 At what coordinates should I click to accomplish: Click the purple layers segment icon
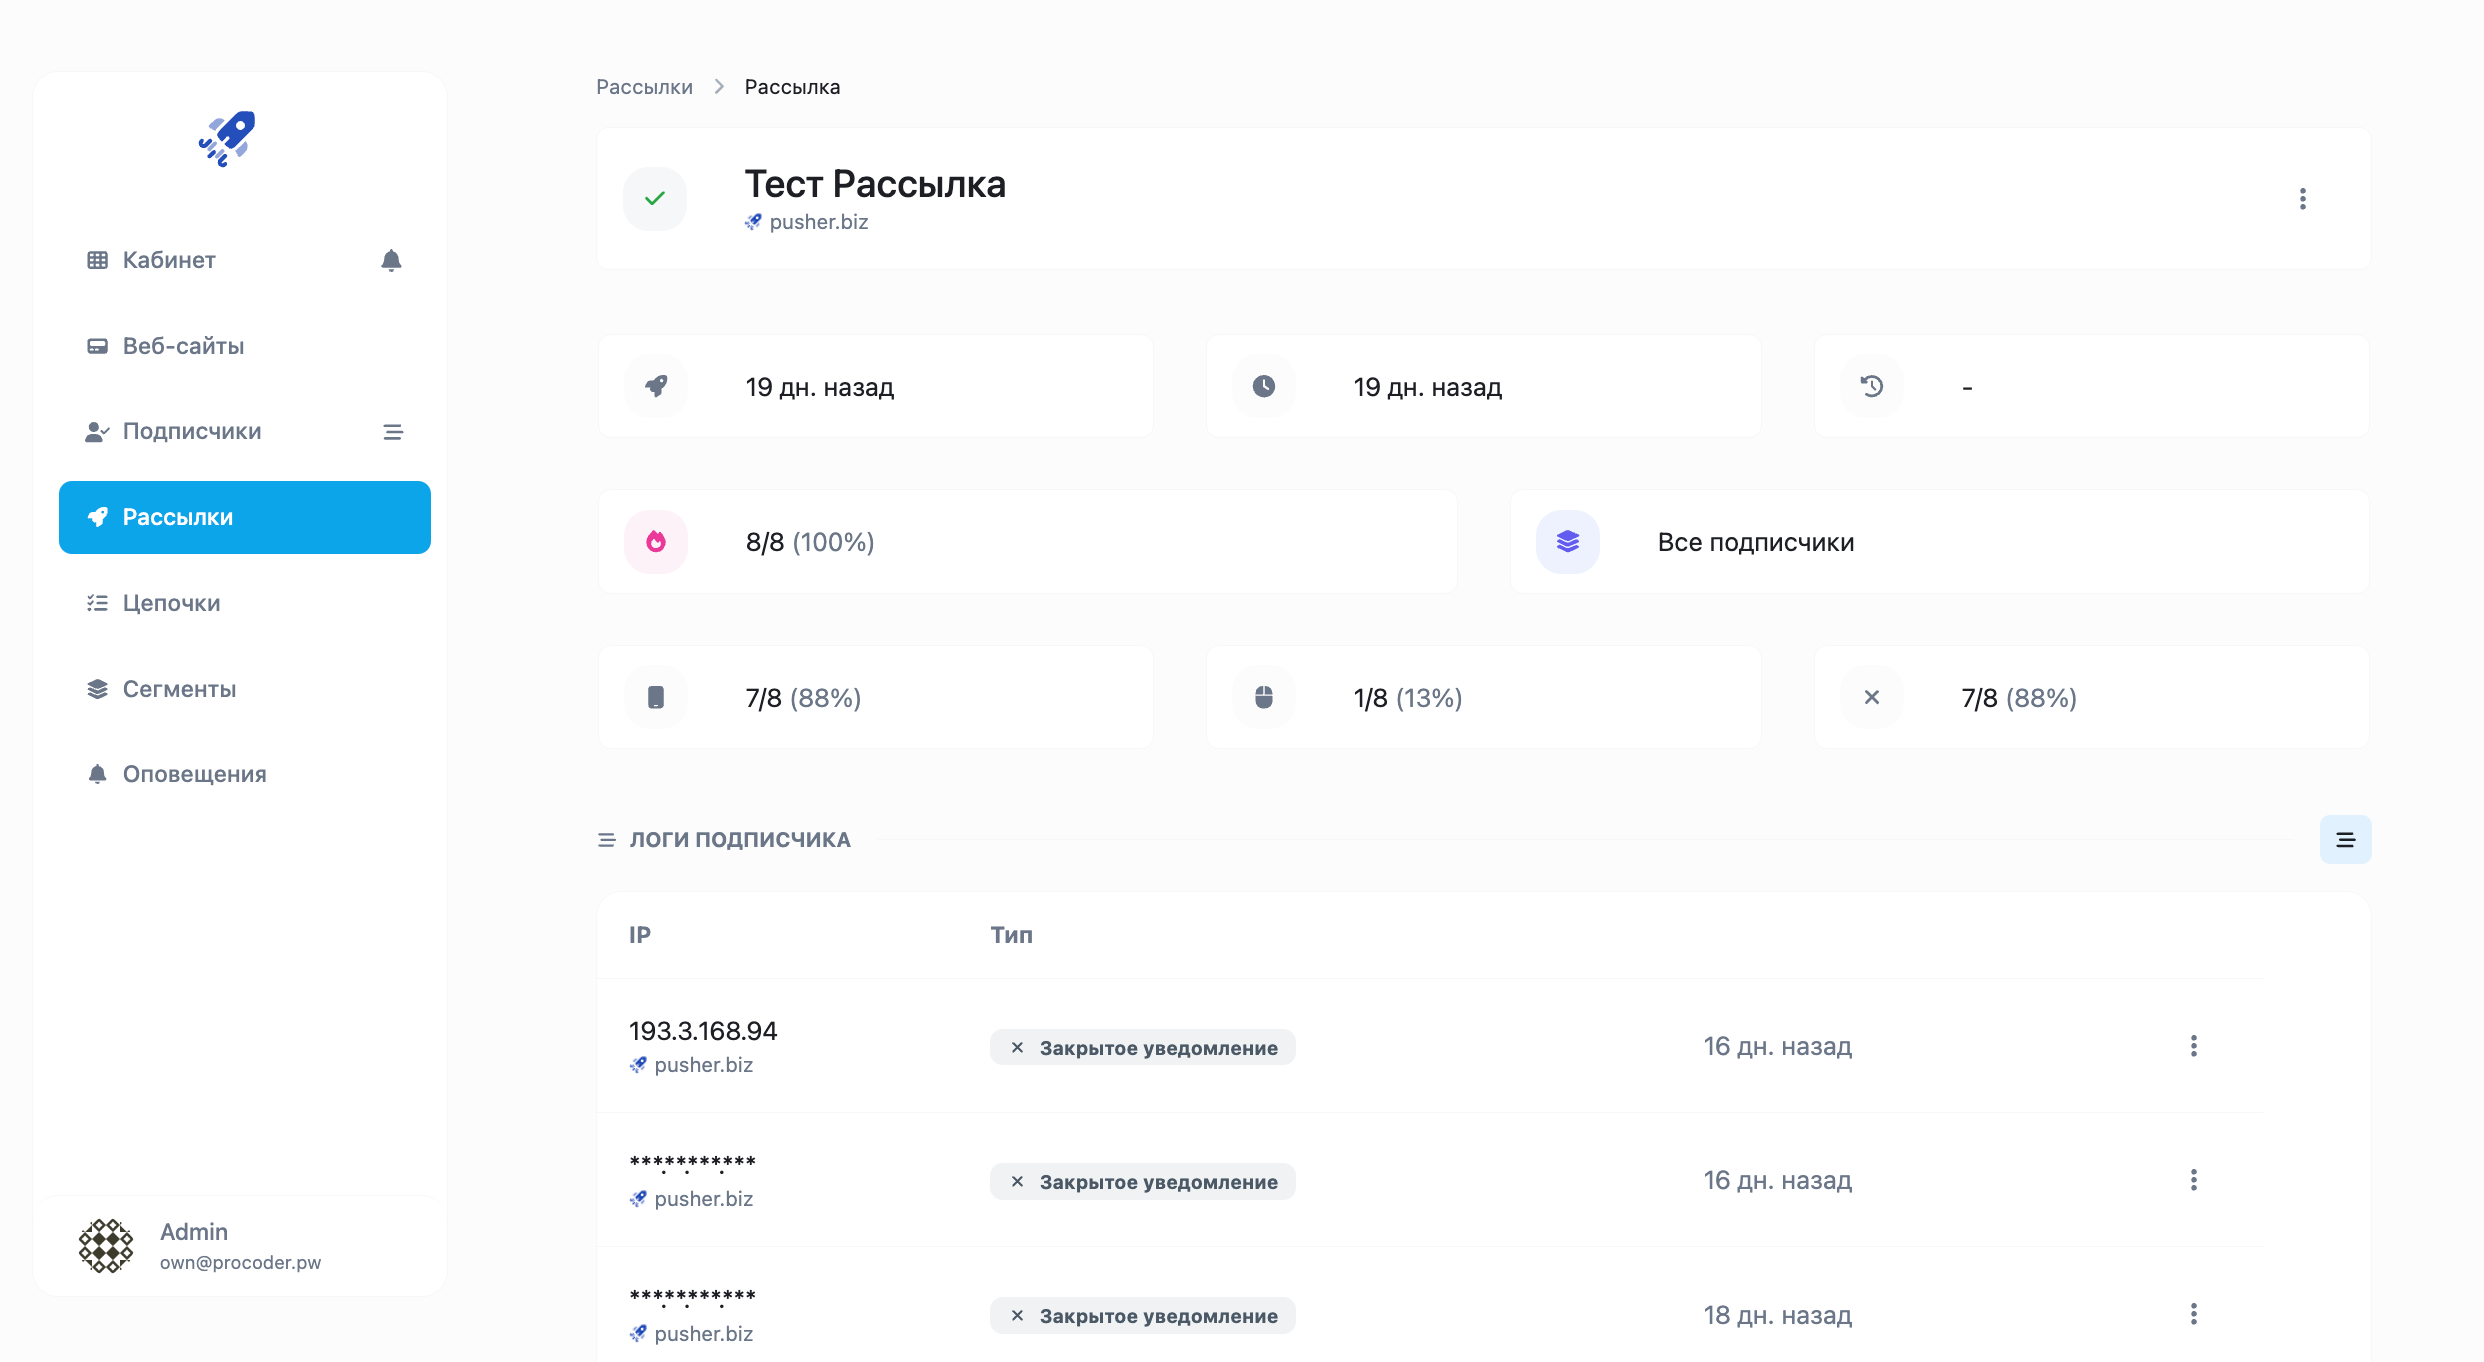[1567, 542]
